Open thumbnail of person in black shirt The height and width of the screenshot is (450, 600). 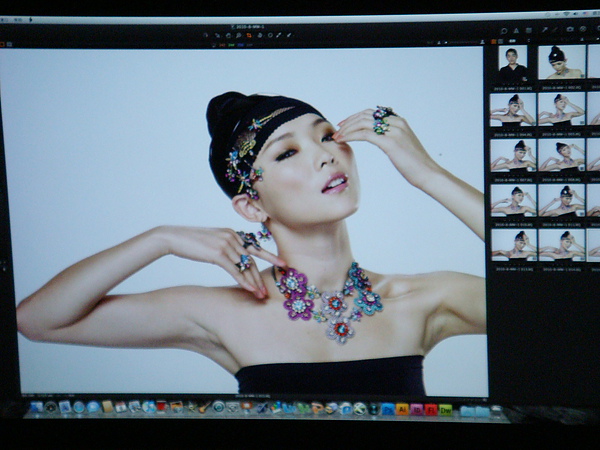[513, 64]
